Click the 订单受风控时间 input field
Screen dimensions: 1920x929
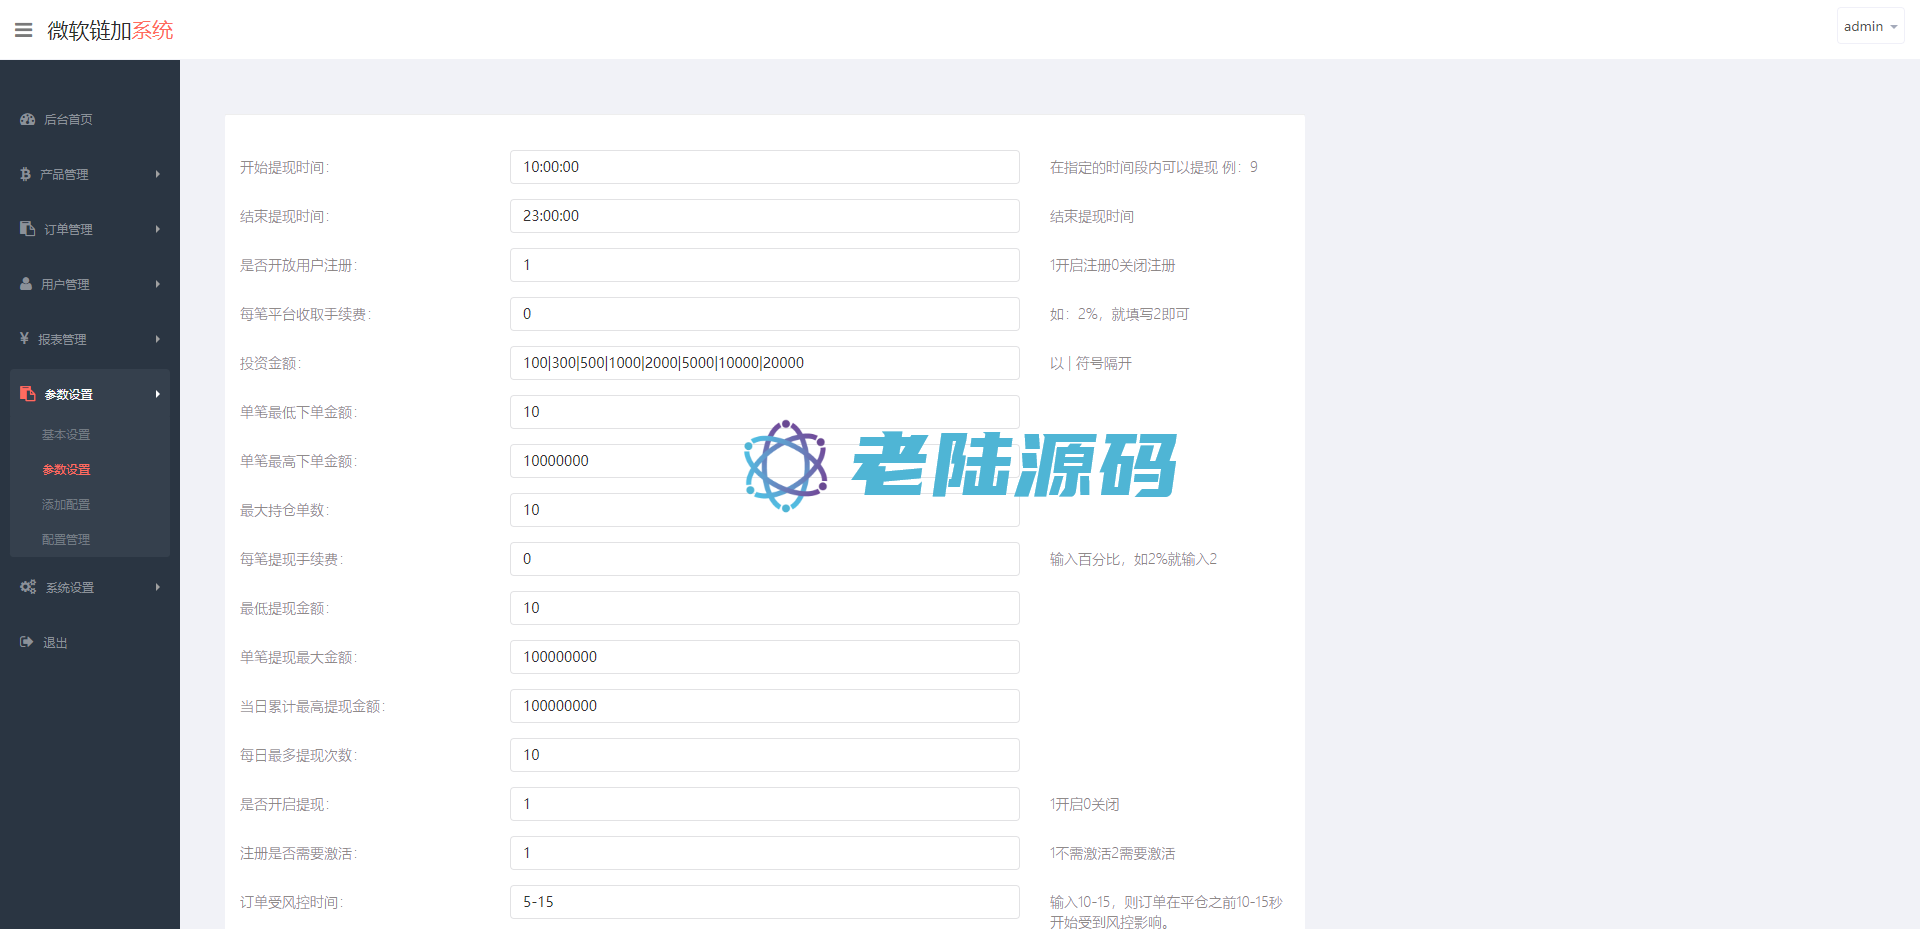764,902
